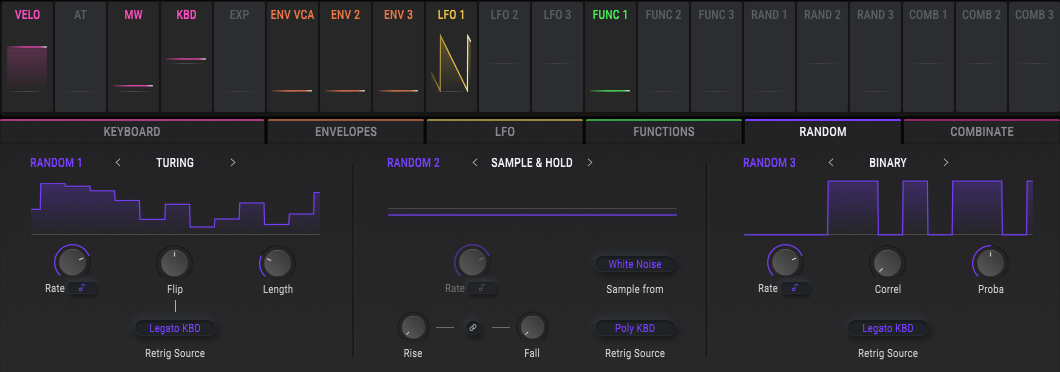Switch to the LFO tab

pos(505,132)
